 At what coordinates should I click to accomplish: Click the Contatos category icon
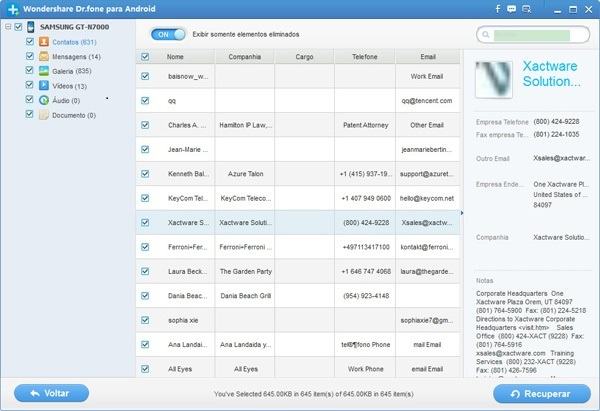(x=44, y=42)
